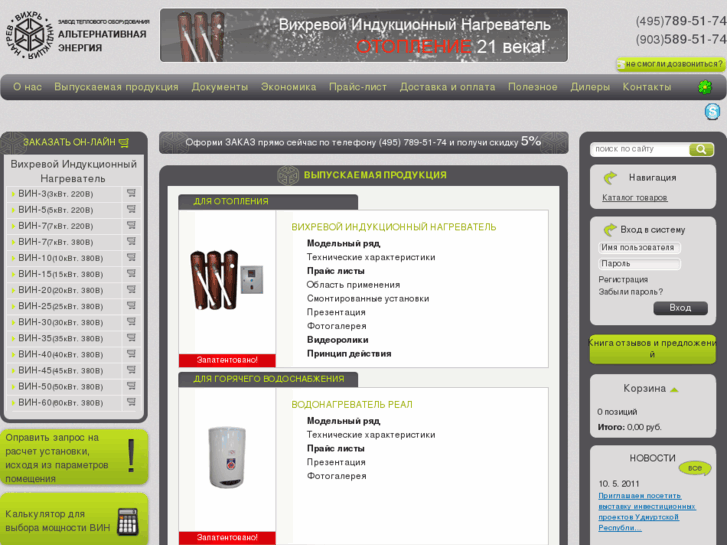
Task: Click the Вихревой Индукционный Нагреватель header banner
Action: pyautogui.click(x=364, y=35)
